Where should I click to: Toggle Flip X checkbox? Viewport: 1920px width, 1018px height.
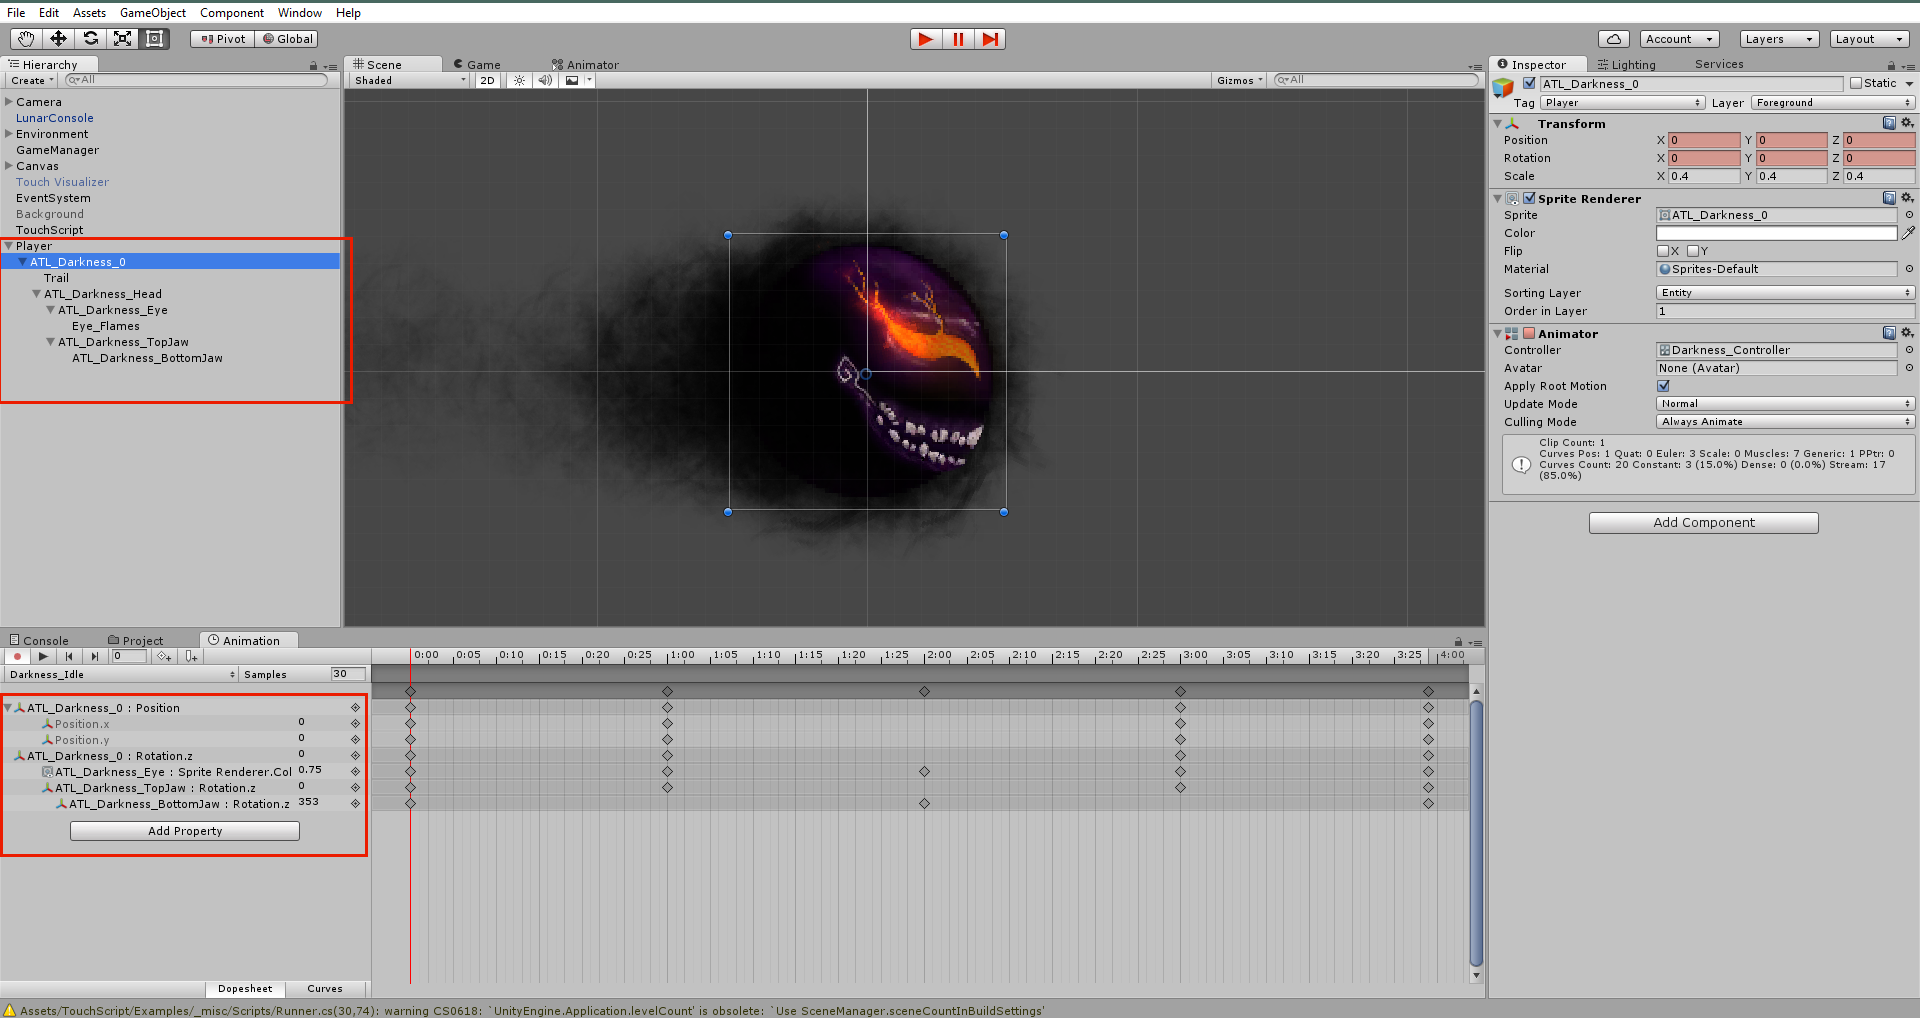coord(1663,251)
